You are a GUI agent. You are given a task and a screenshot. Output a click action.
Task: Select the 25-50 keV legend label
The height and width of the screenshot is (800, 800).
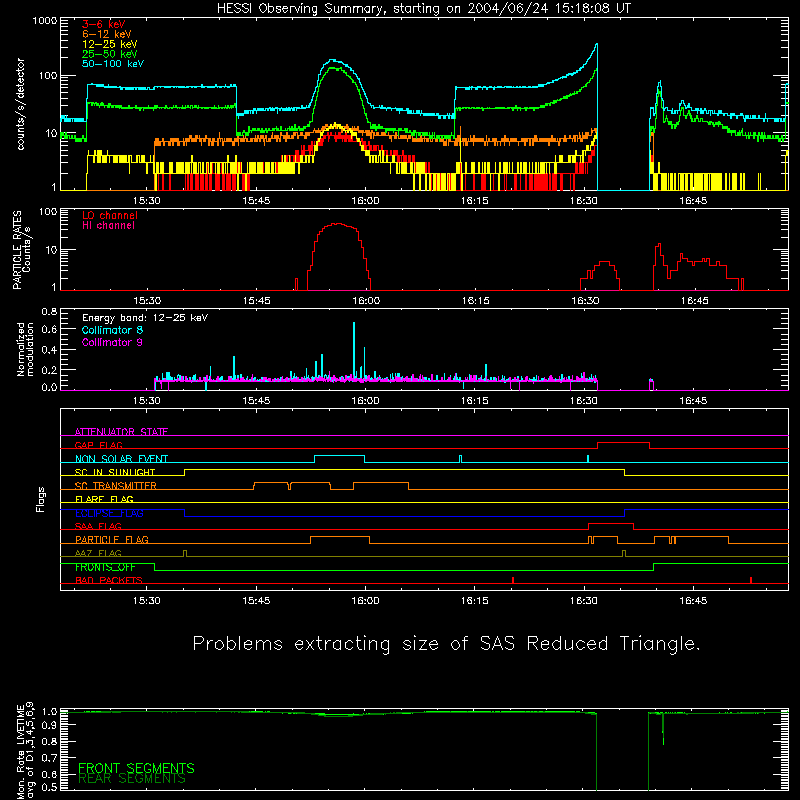pos(110,54)
